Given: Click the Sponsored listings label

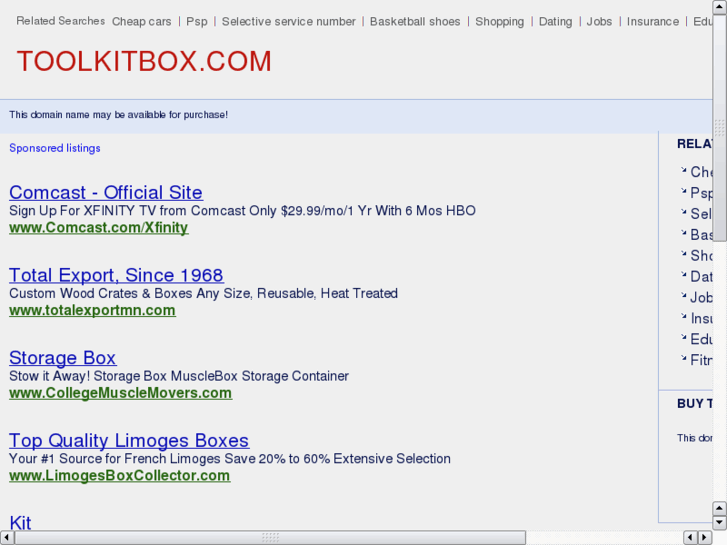Looking at the screenshot, I should click(55, 148).
